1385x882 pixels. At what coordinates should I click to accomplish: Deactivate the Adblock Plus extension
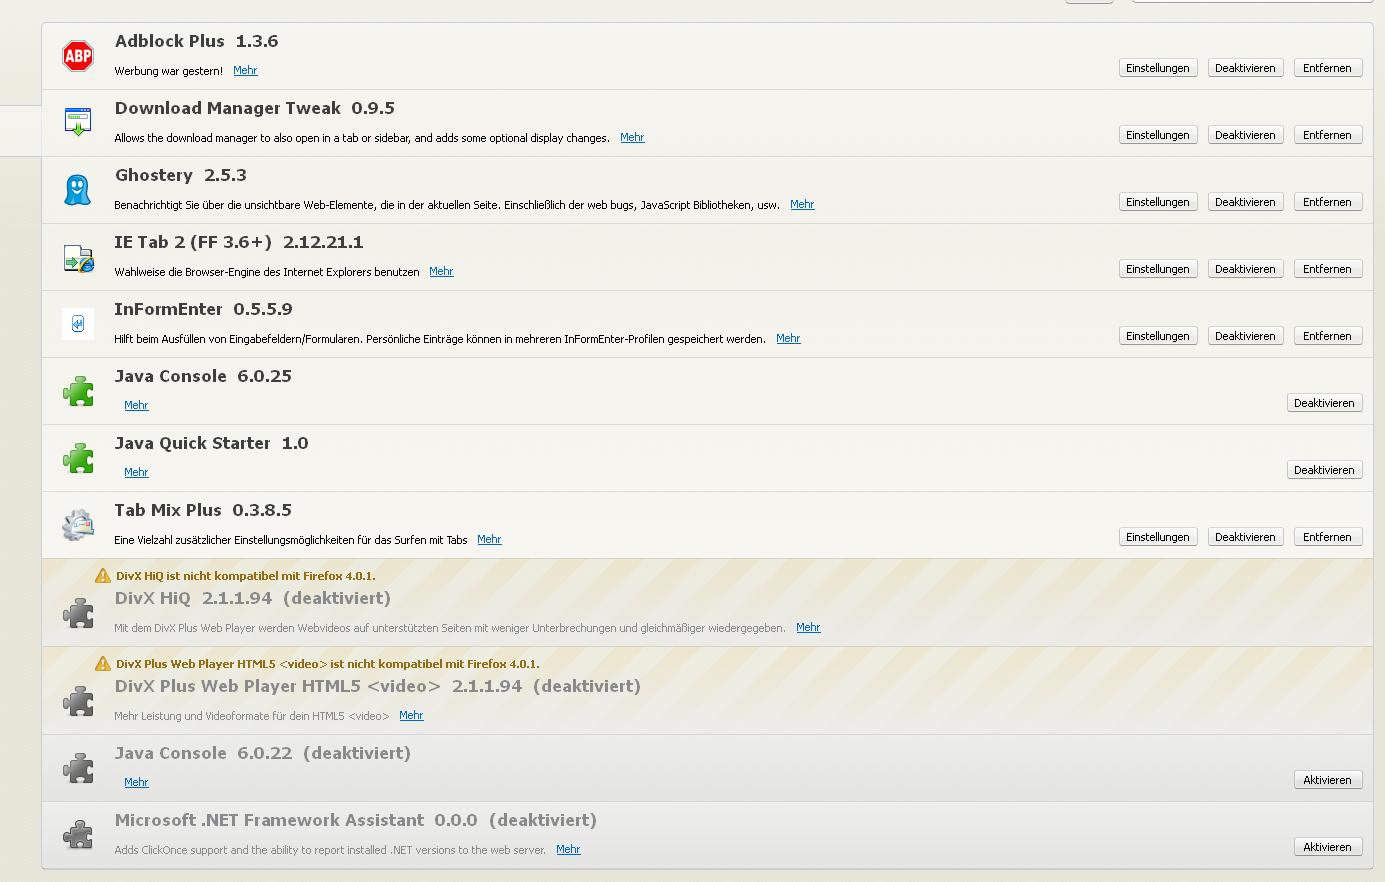tap(1245, 68)
